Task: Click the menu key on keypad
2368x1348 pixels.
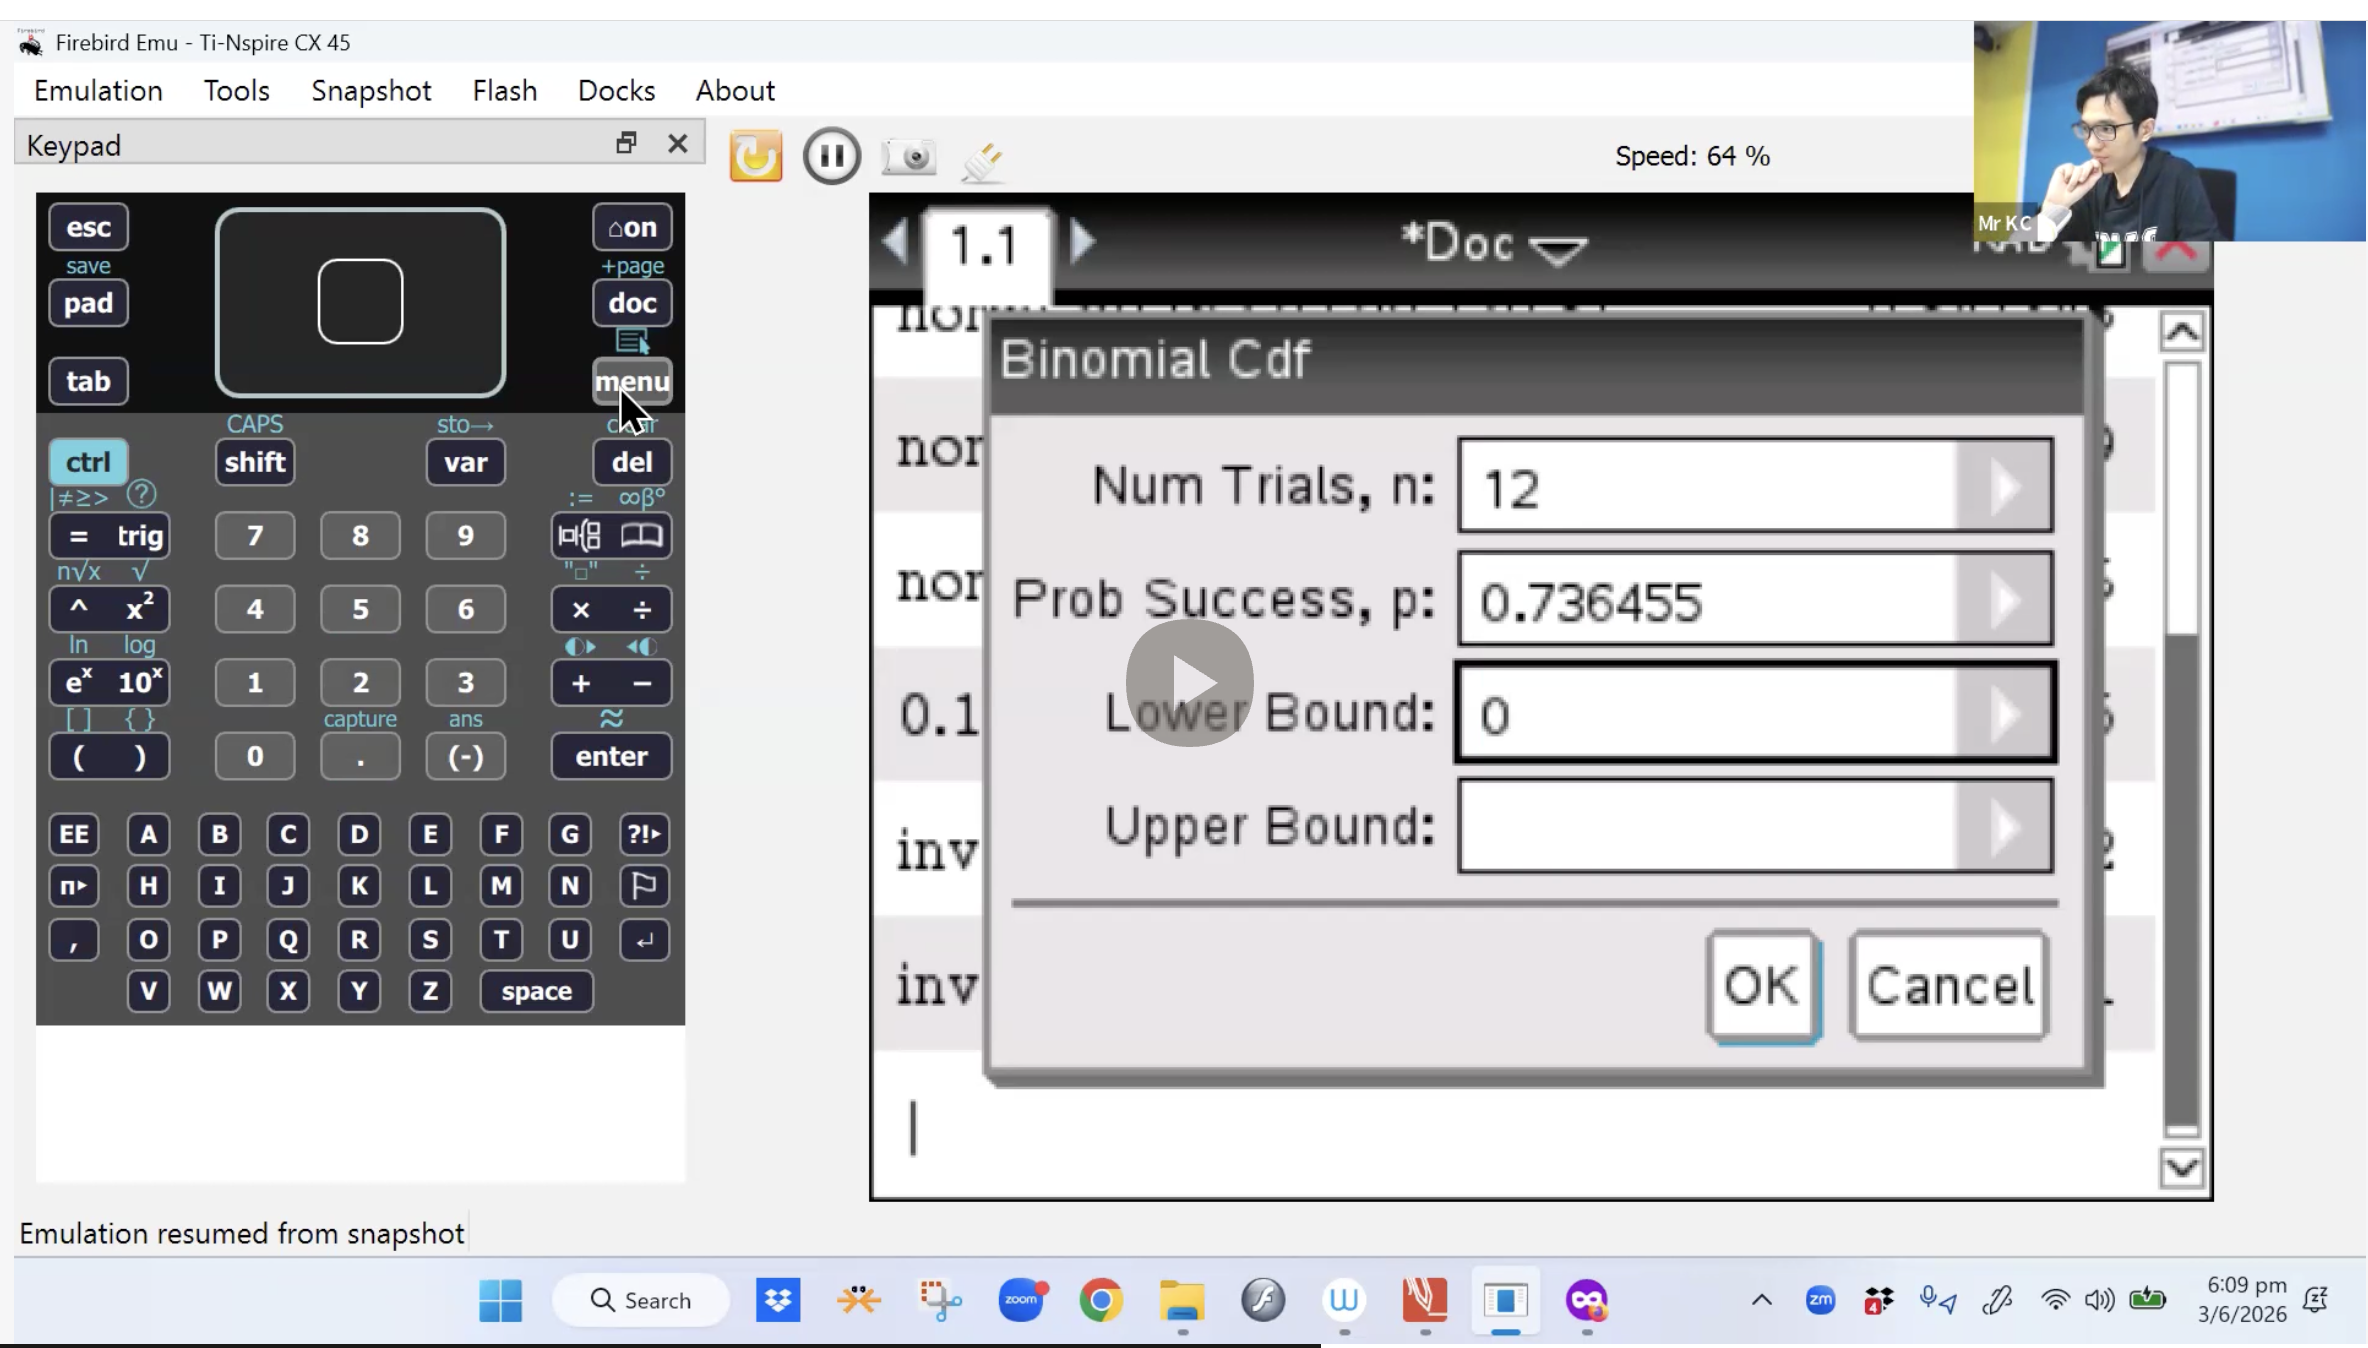Action: click(x=632, y=381)
